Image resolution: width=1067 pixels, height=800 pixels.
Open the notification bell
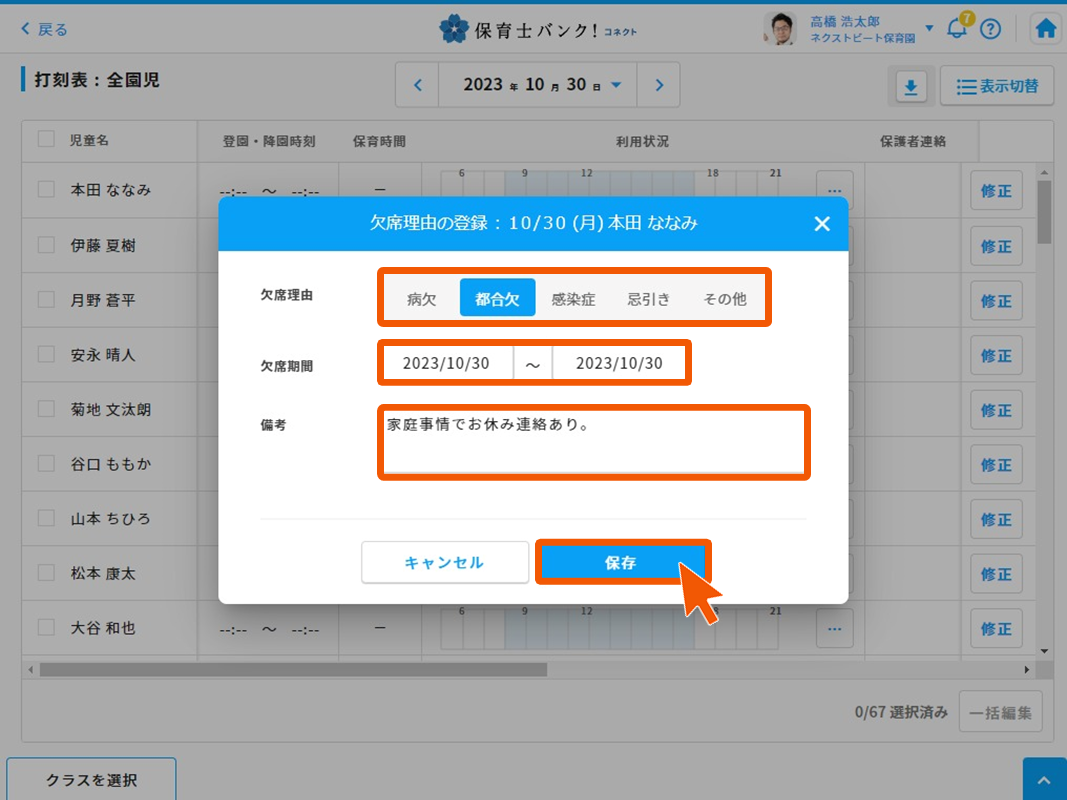(957, 29)
